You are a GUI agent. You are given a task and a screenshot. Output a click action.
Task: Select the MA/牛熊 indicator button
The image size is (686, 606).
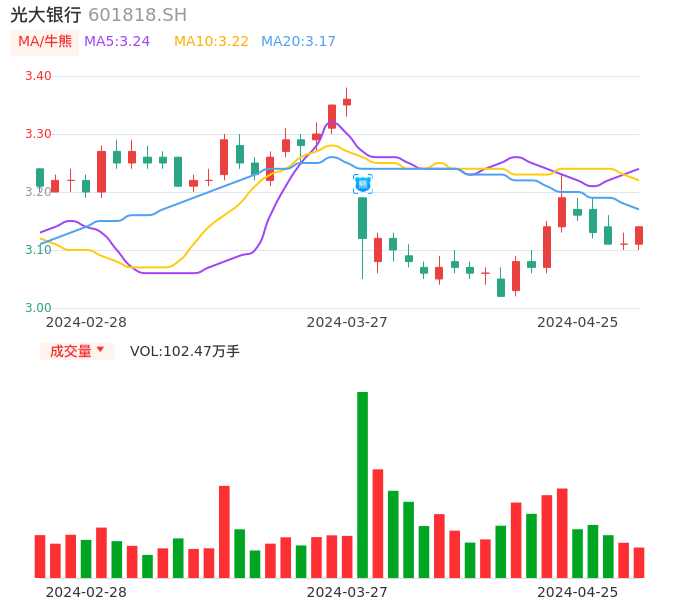(44, 42)
